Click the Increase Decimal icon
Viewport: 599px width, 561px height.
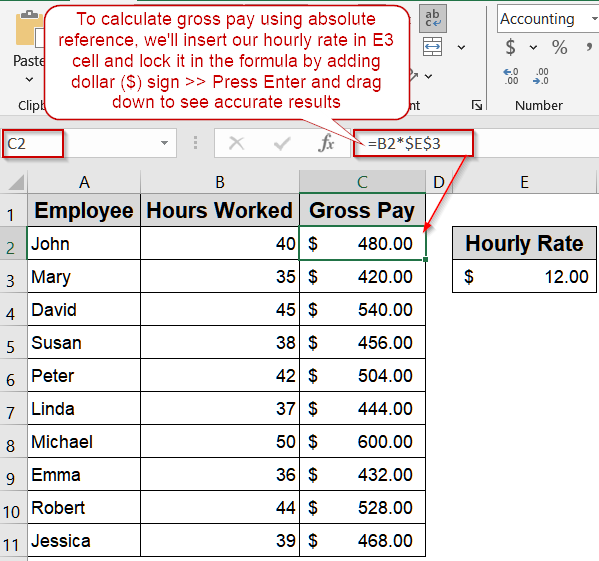pos(511,76)
